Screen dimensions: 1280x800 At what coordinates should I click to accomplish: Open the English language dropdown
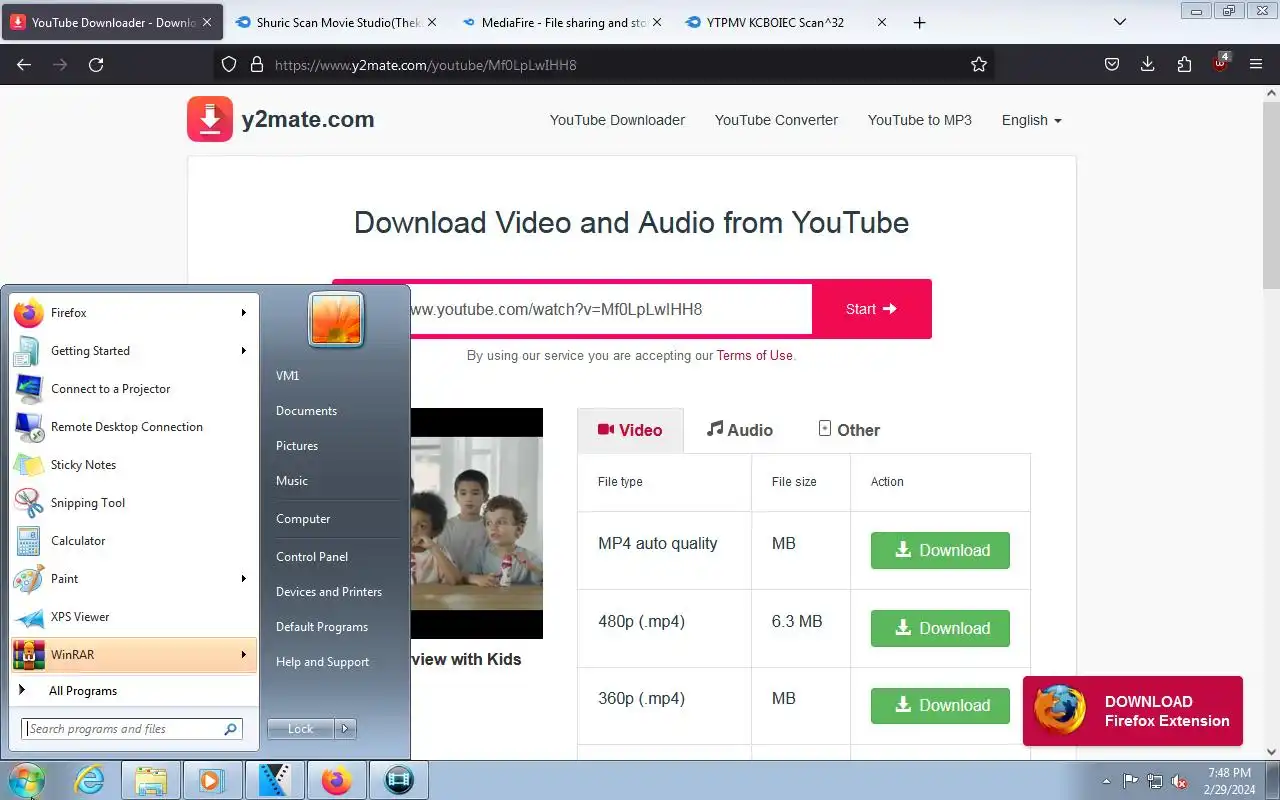pos(1031,120)
